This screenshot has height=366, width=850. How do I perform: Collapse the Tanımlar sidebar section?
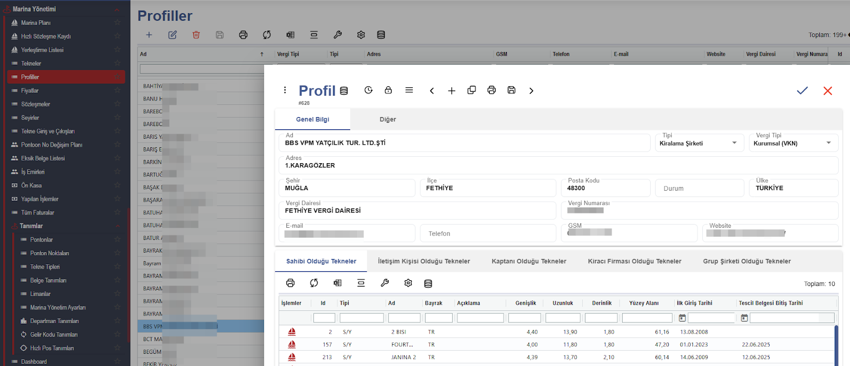117,226
